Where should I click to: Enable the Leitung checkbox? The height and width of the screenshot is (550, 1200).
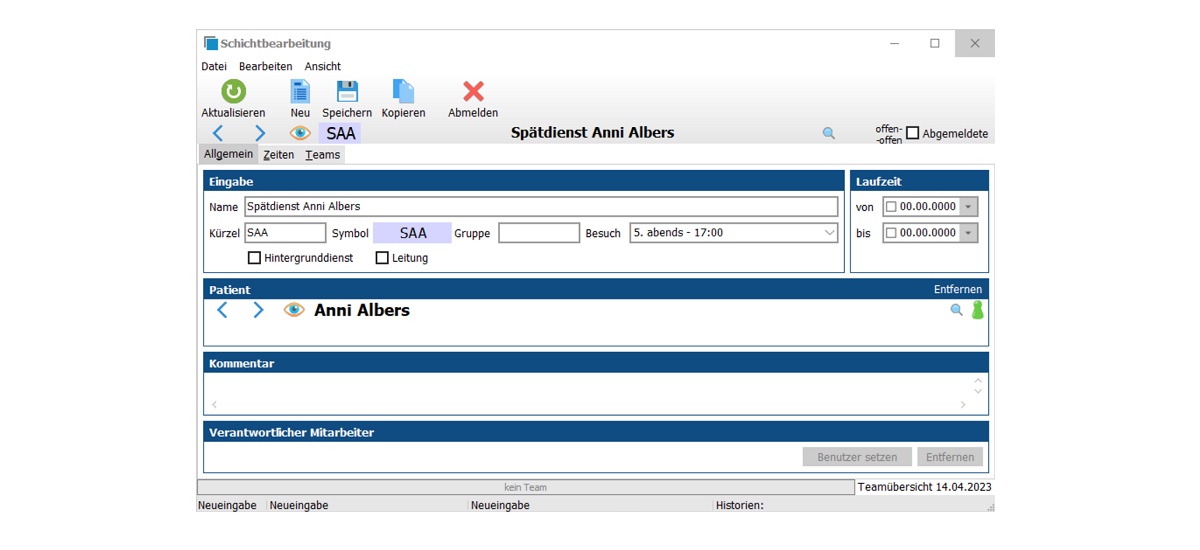(x=382, y=258)
